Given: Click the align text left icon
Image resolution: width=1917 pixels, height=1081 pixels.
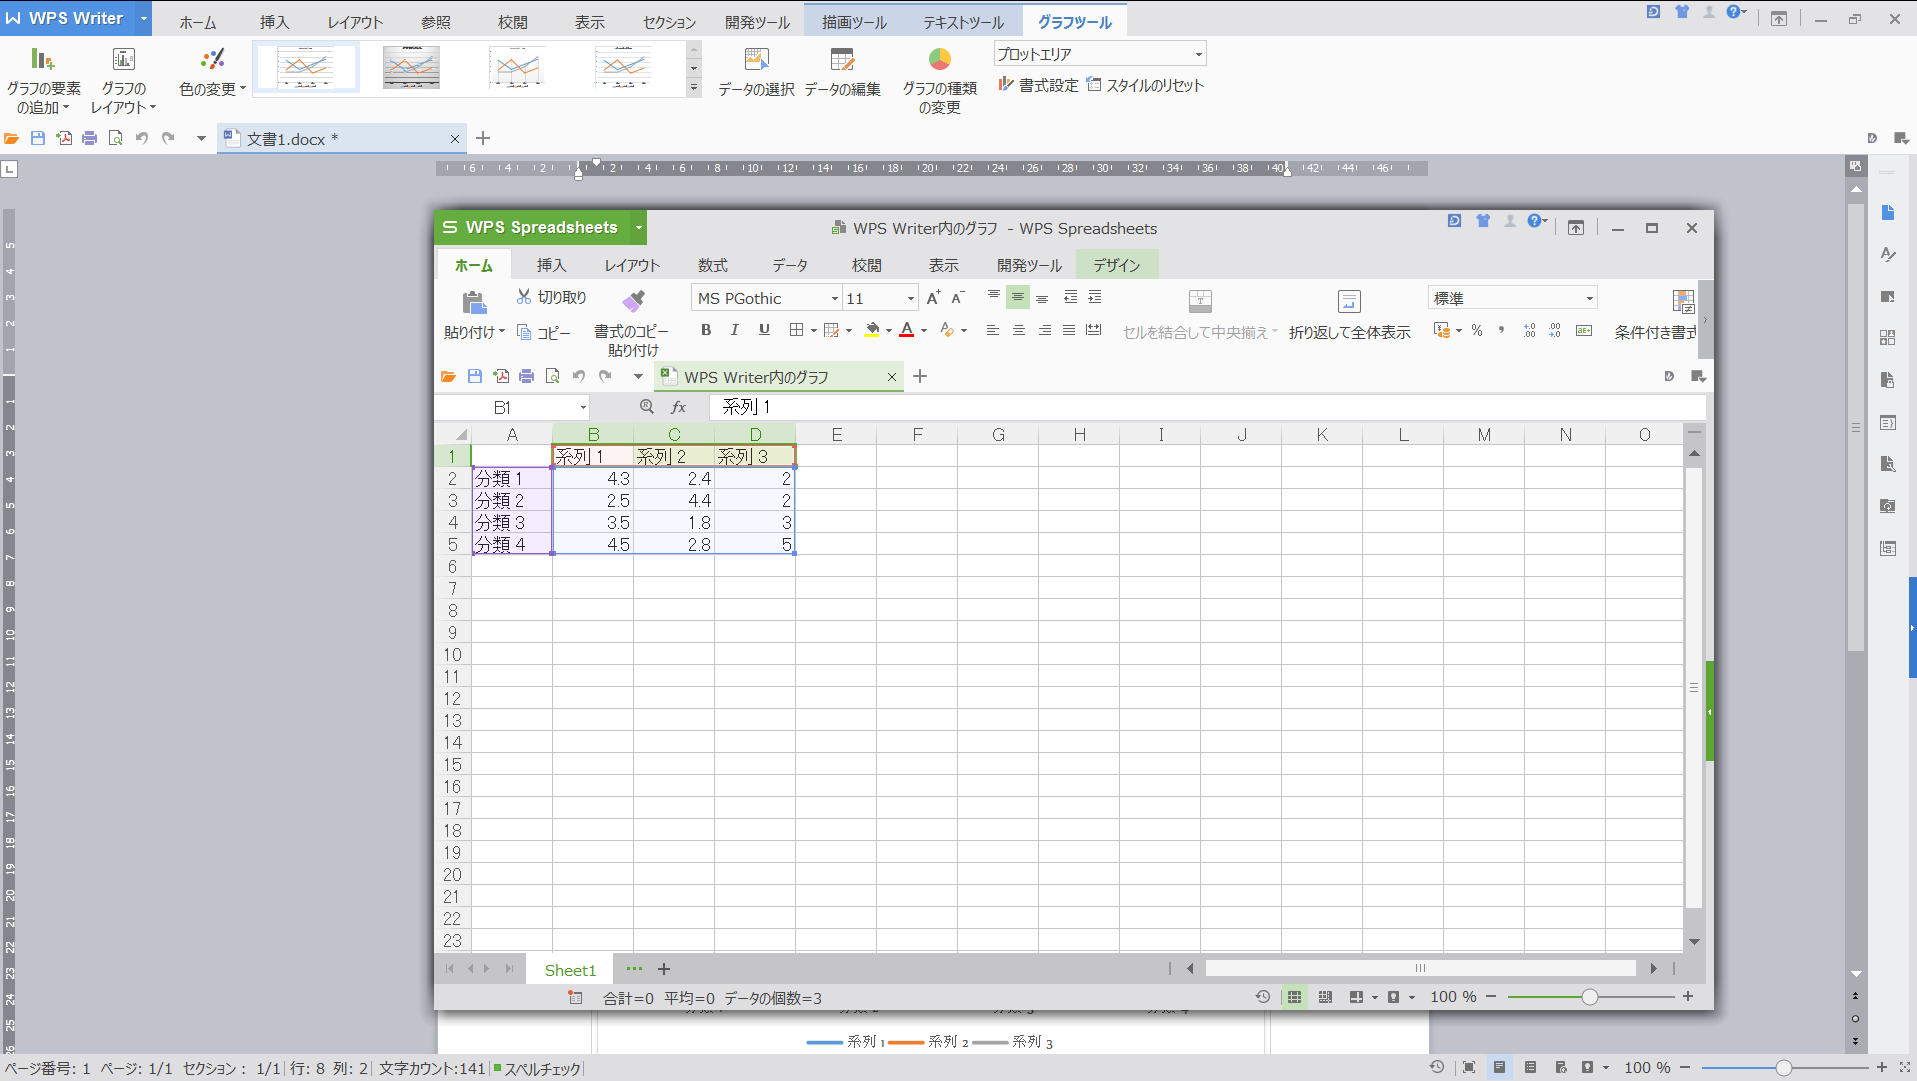Looking at the screenshot, I should click(x=993, y=330).
